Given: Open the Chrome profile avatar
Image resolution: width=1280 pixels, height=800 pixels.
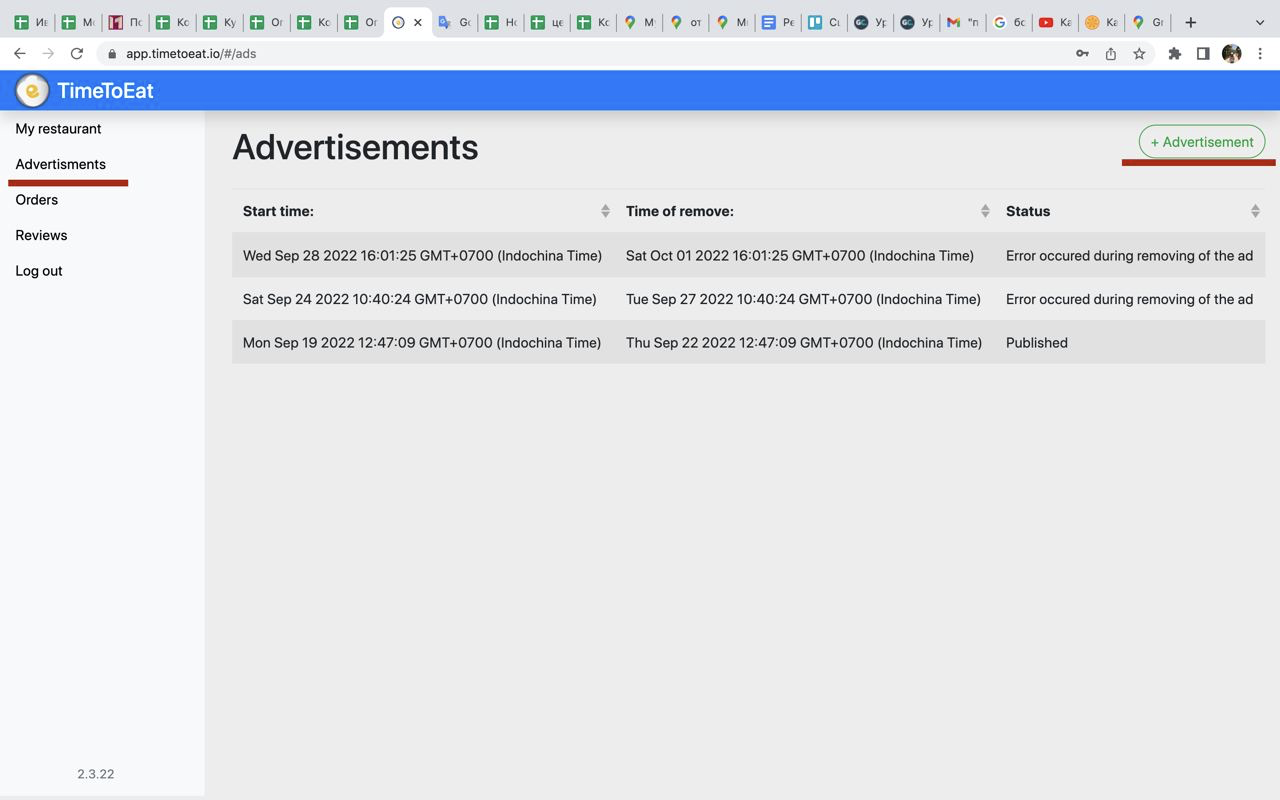Looking at the screenshot, I should (1232, 54).
